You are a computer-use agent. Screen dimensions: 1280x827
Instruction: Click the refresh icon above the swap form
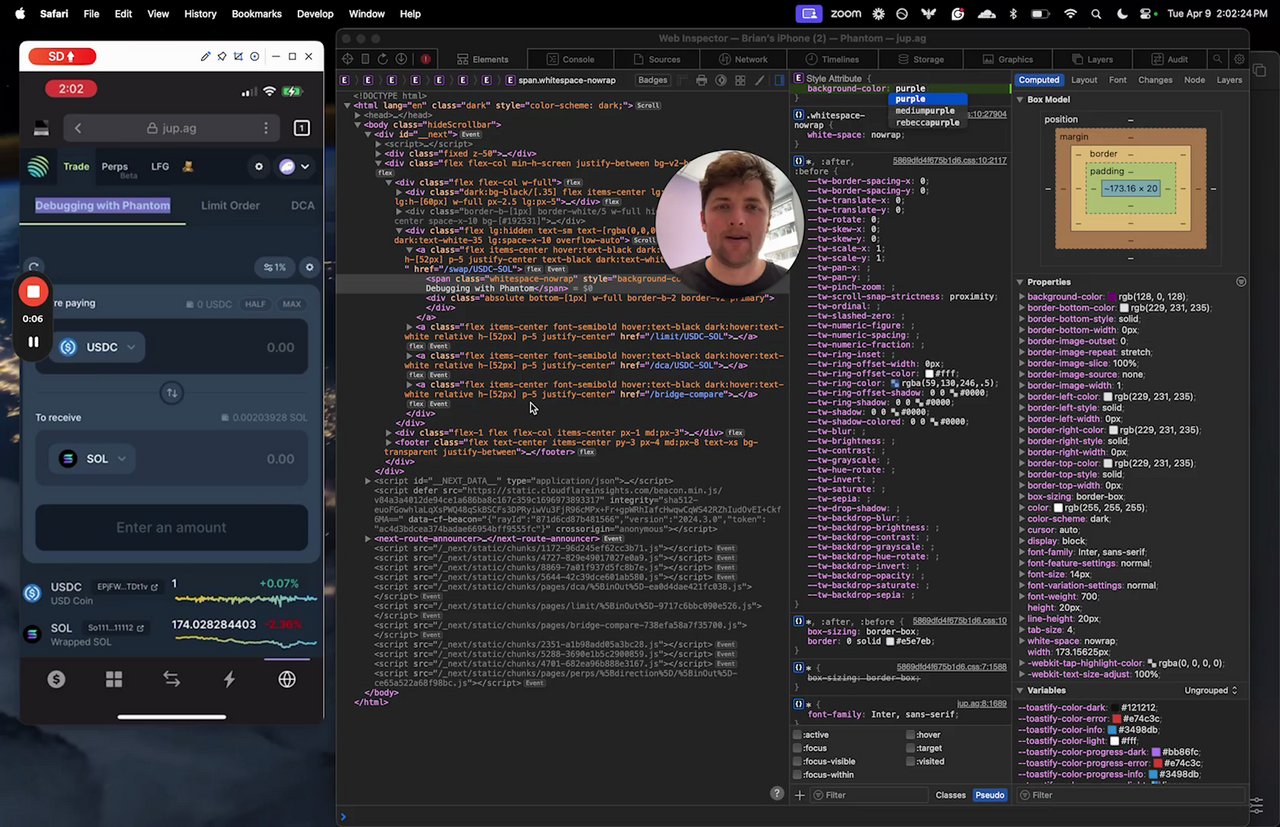pyautogui.click(x=34, y=267)
